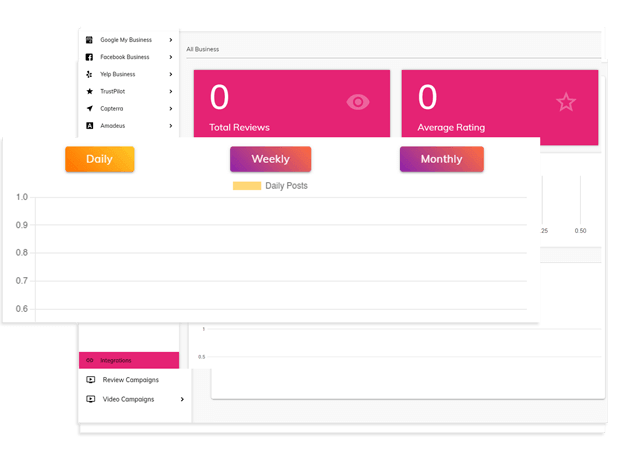Image resolution: width=624 pixels, height=452 pixels.
Task: Click the Integrations link icon
Action: (x=90, y=360)
